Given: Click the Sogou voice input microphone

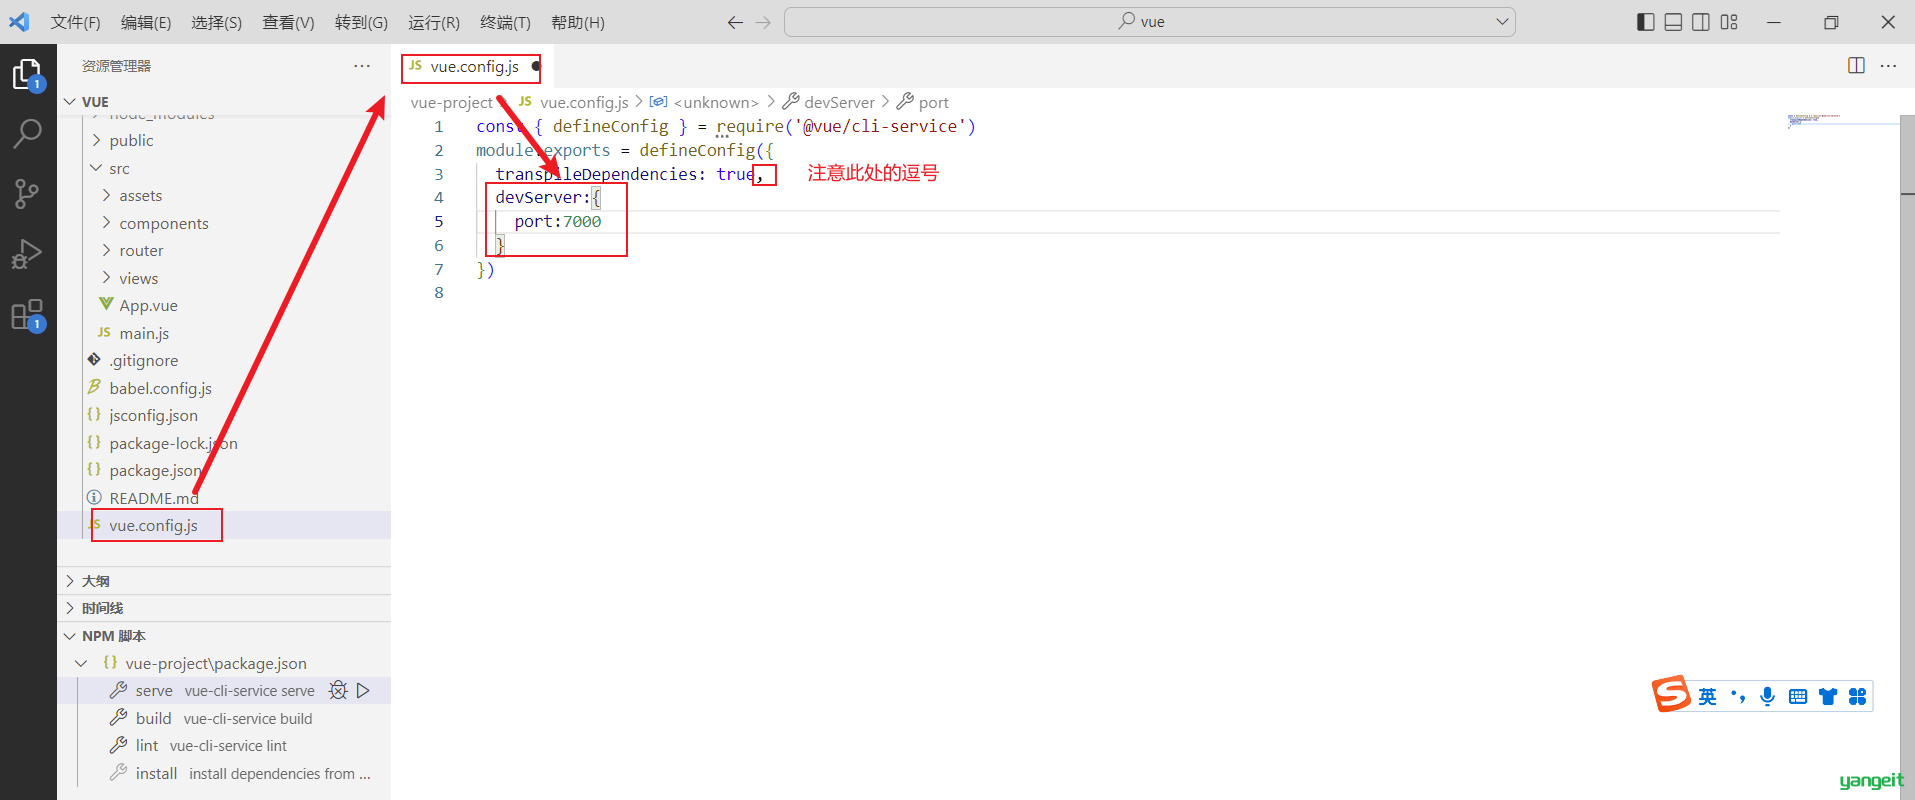Looking at the screenshot, I should [1767, 697].
